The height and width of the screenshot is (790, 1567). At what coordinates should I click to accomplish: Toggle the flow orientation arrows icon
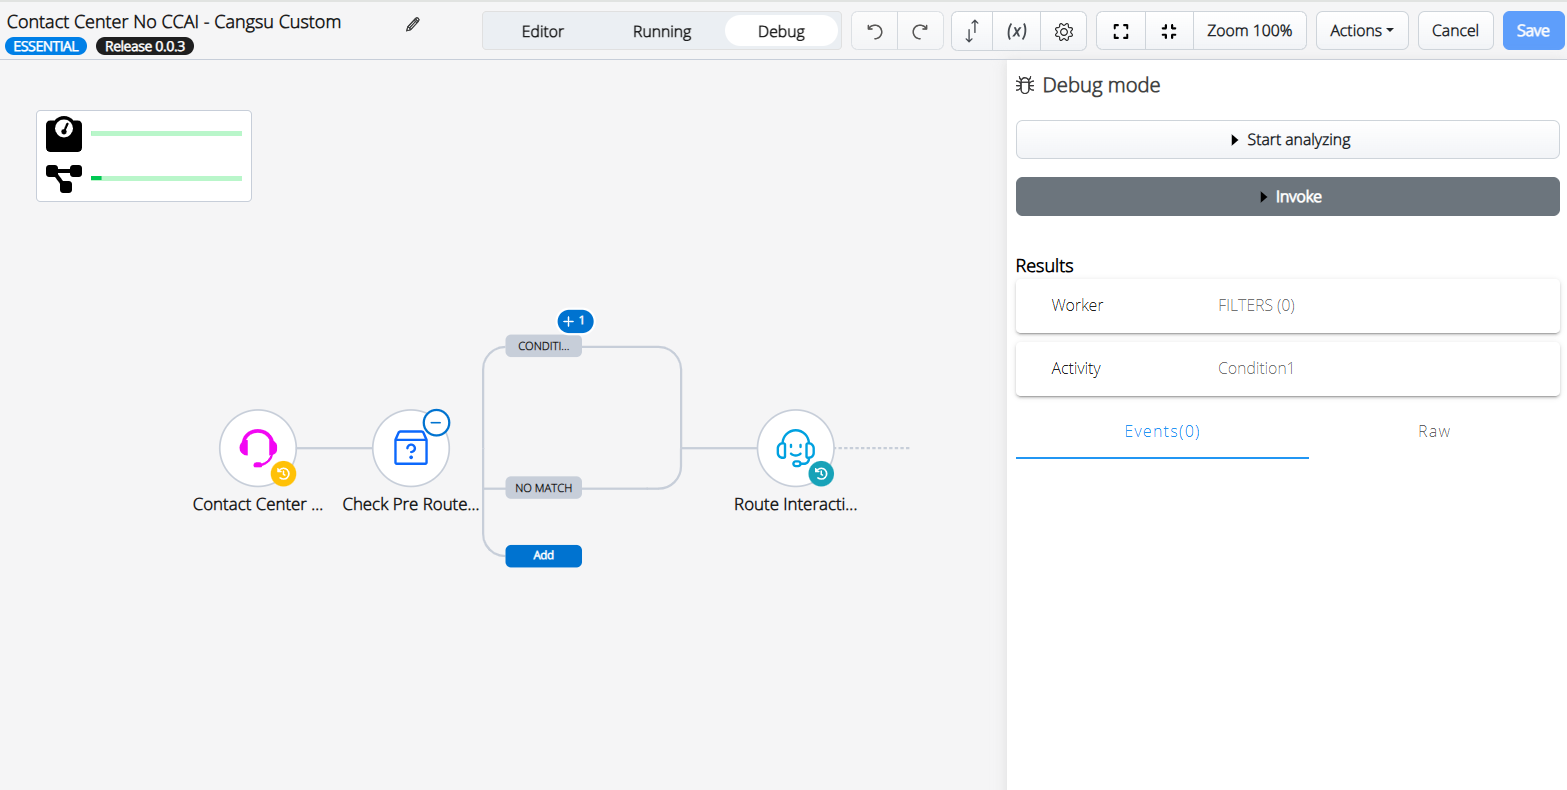[971, 31]
